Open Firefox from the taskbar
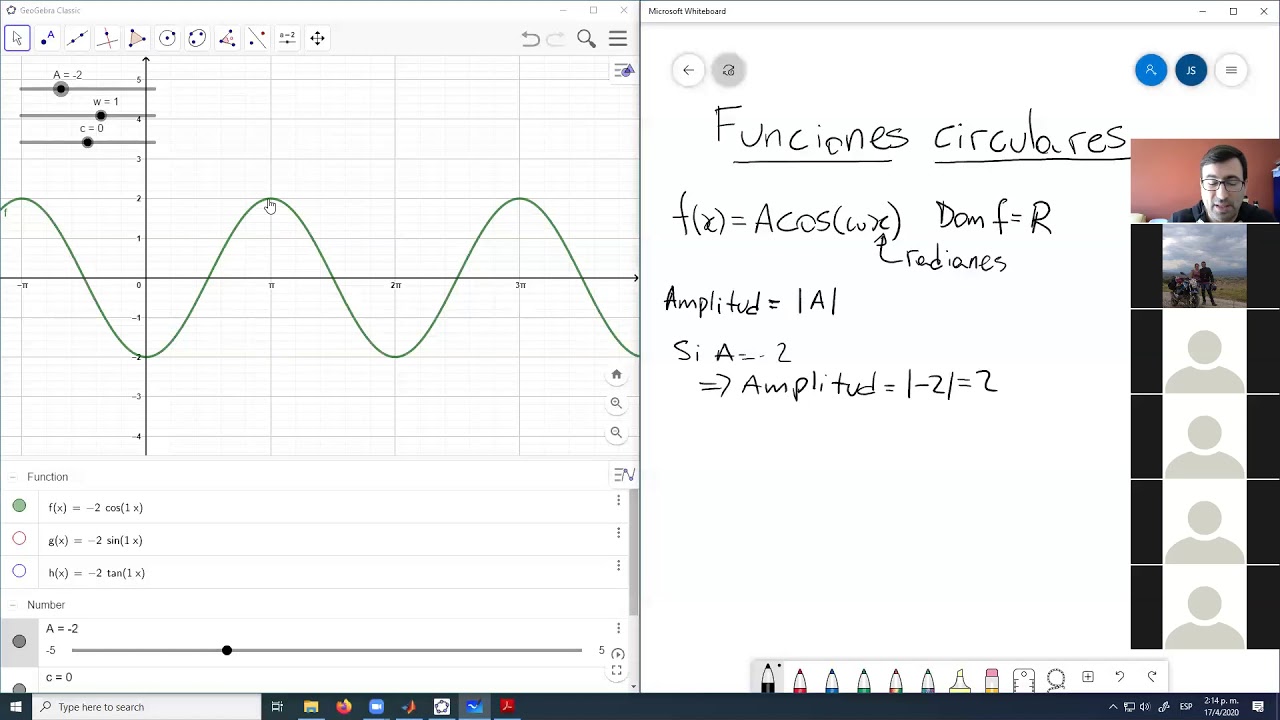1280x720 pixels. pos(344,707)
